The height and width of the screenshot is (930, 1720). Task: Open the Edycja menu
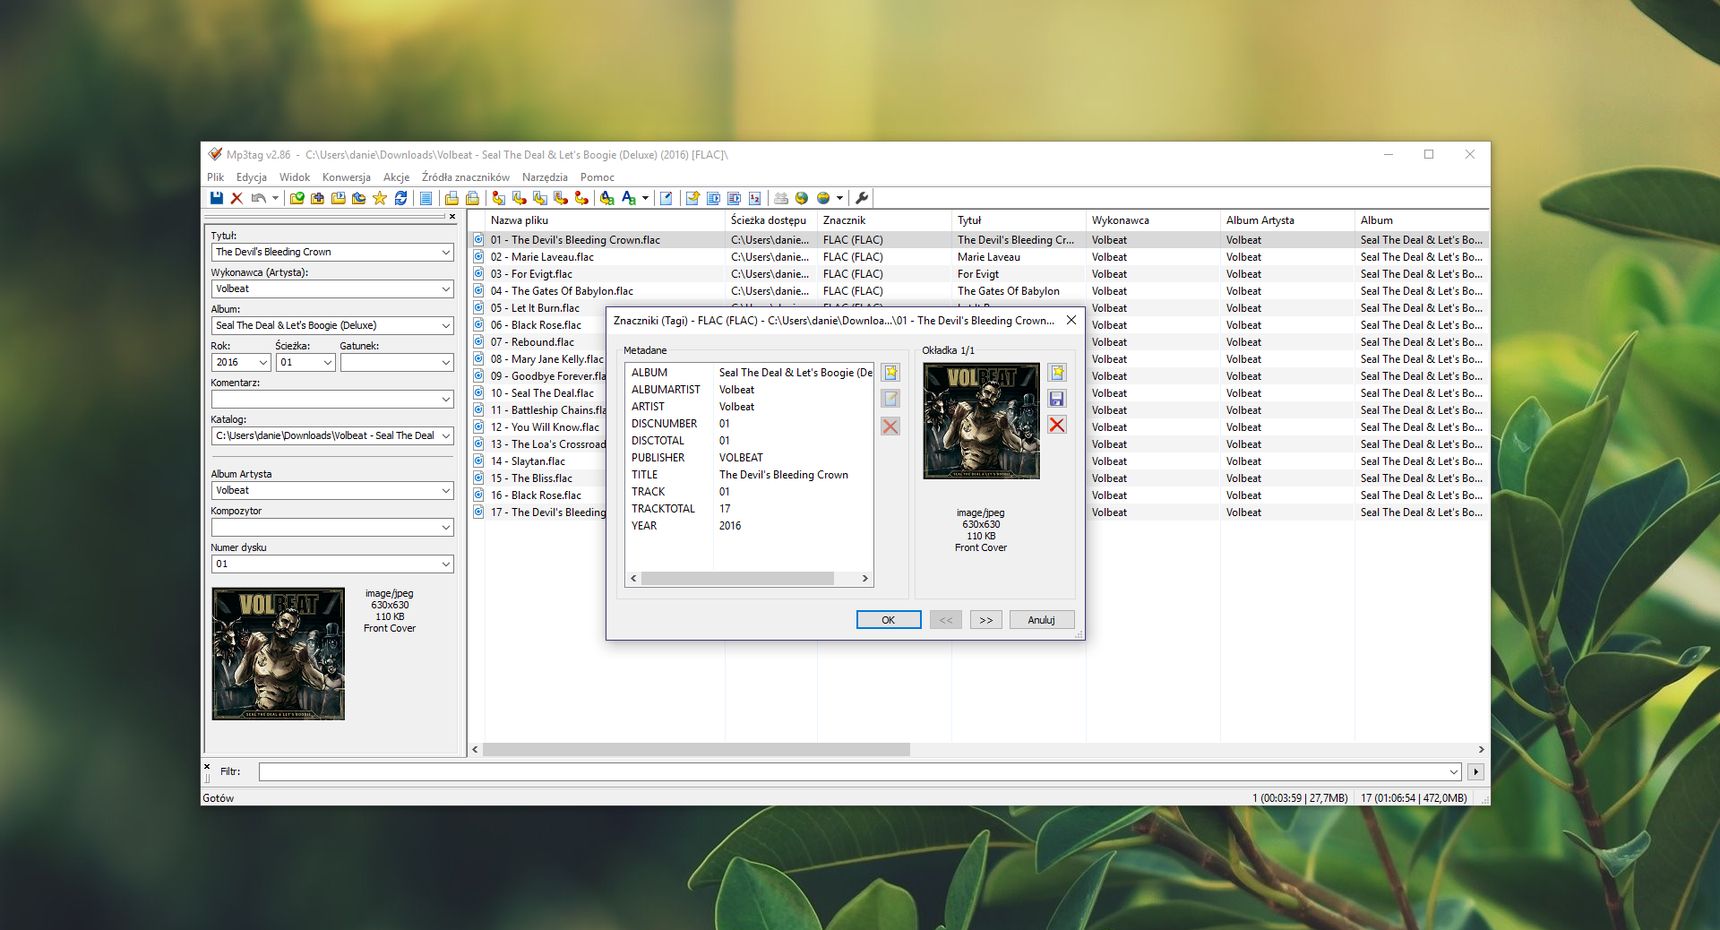coord(252,177)
